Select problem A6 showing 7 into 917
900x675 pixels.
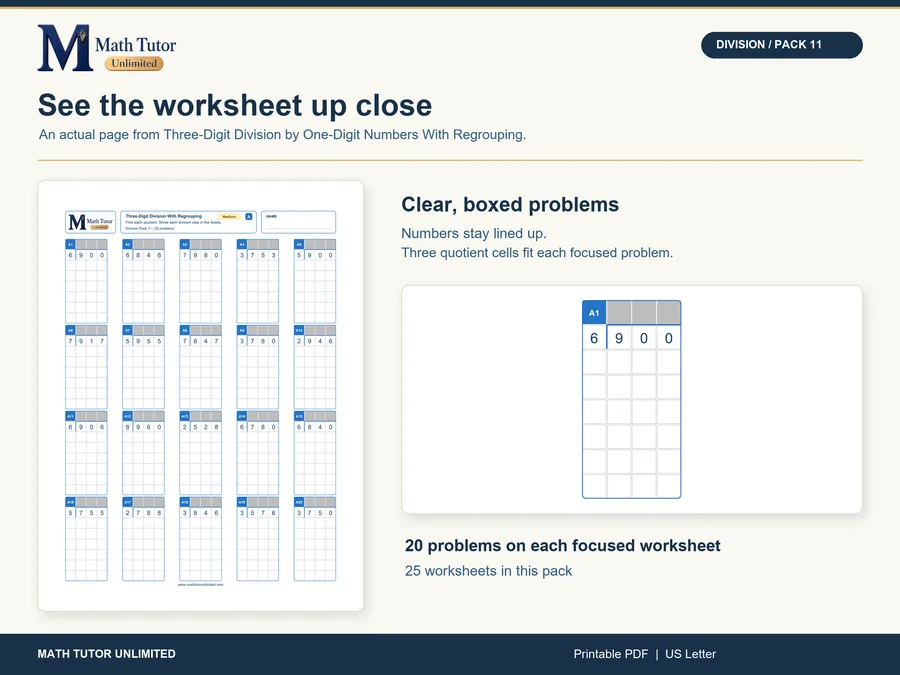86,367
